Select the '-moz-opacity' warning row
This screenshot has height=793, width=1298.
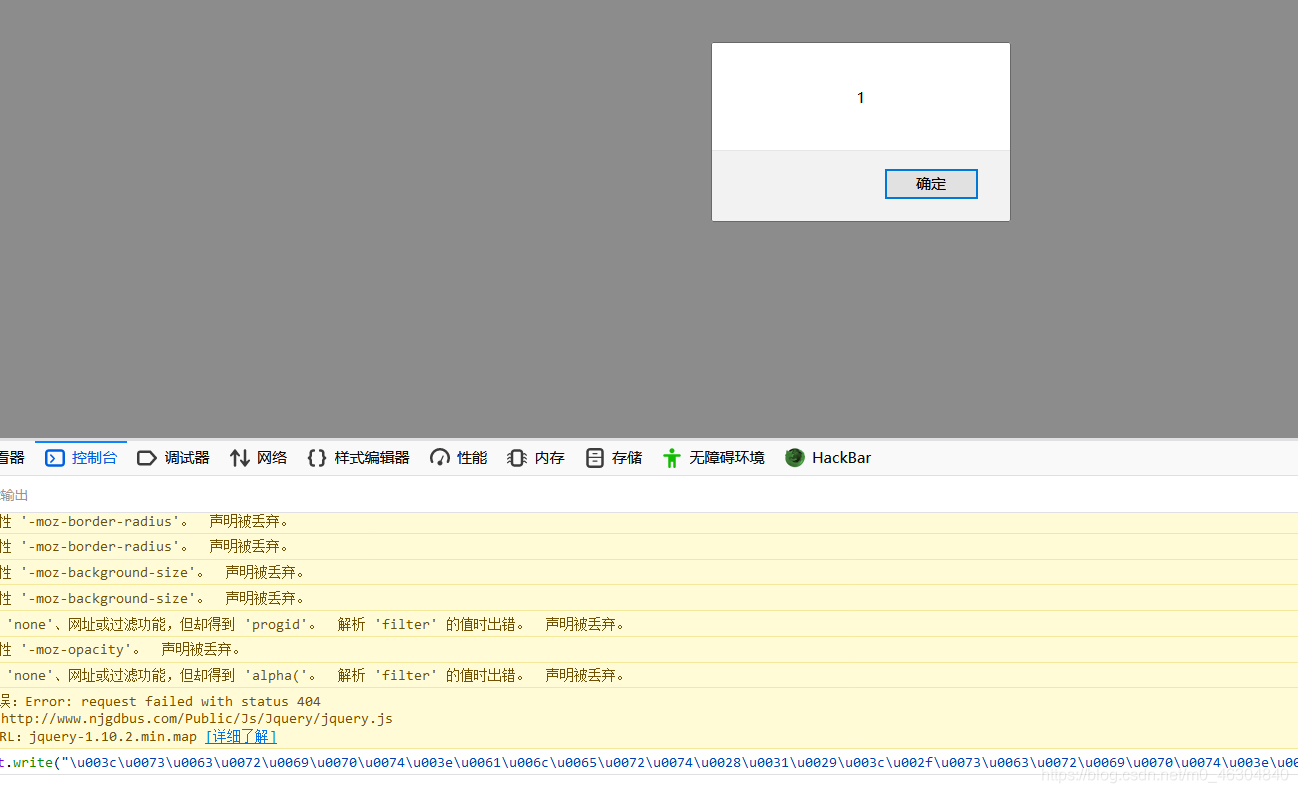click(x=649, y=650)
